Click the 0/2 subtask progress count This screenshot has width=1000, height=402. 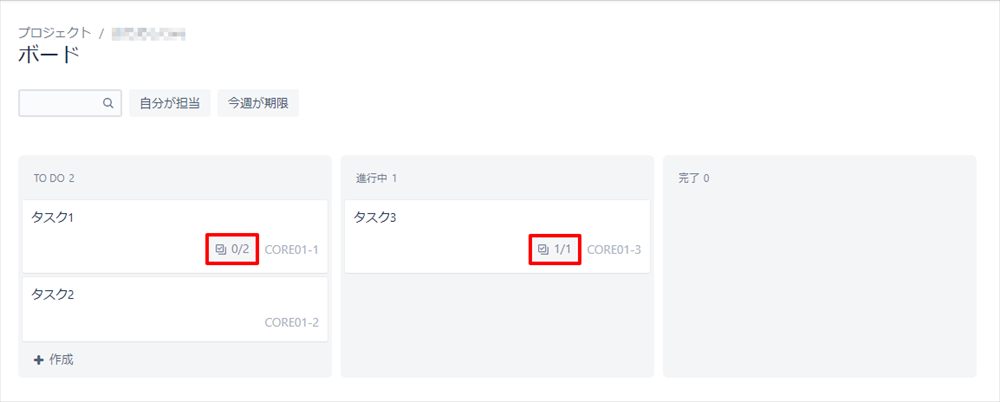coord(240,249)
